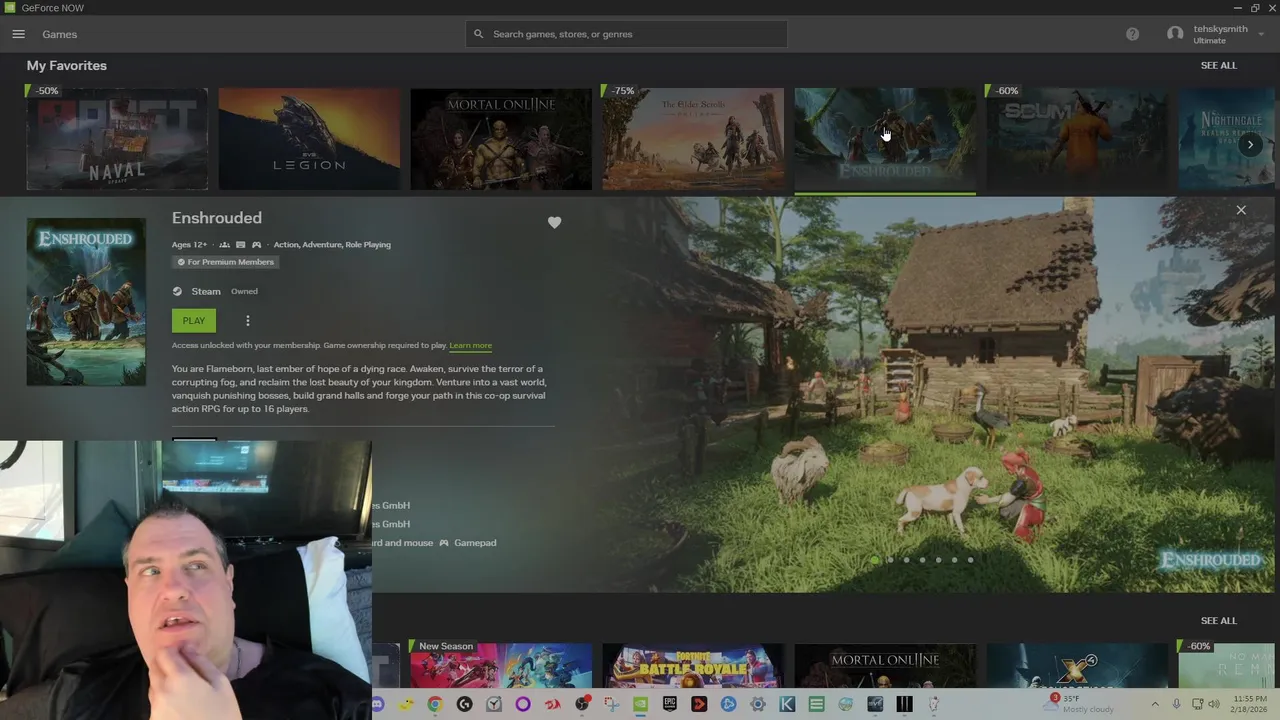Open the weather widget showing 35°F
This screenshot has width=1280, height=720.
1078,704
